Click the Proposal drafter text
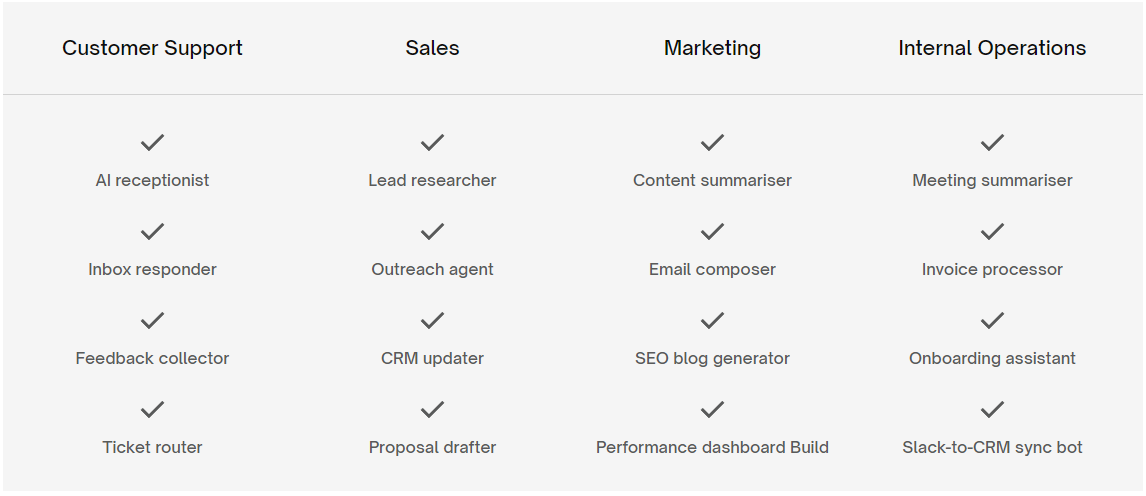 tap(432, 447)
